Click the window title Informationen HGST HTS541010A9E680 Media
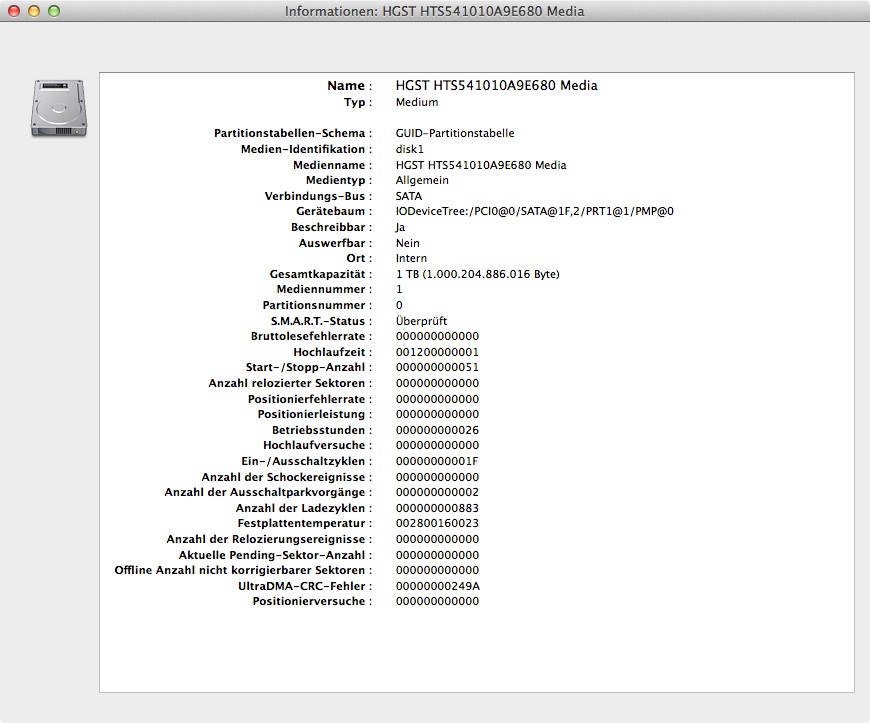The width and height of the screenshot is (870, 723). tap(434, 11)
